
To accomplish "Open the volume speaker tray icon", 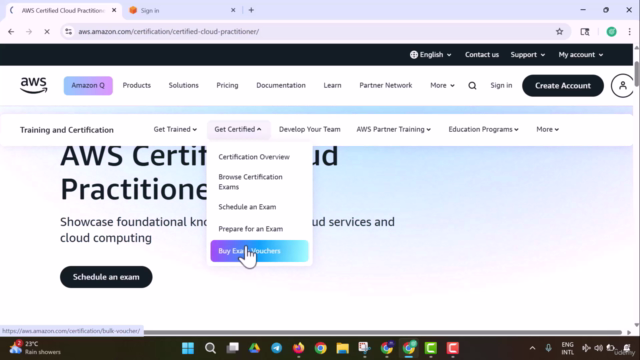I will click(598, 348).
